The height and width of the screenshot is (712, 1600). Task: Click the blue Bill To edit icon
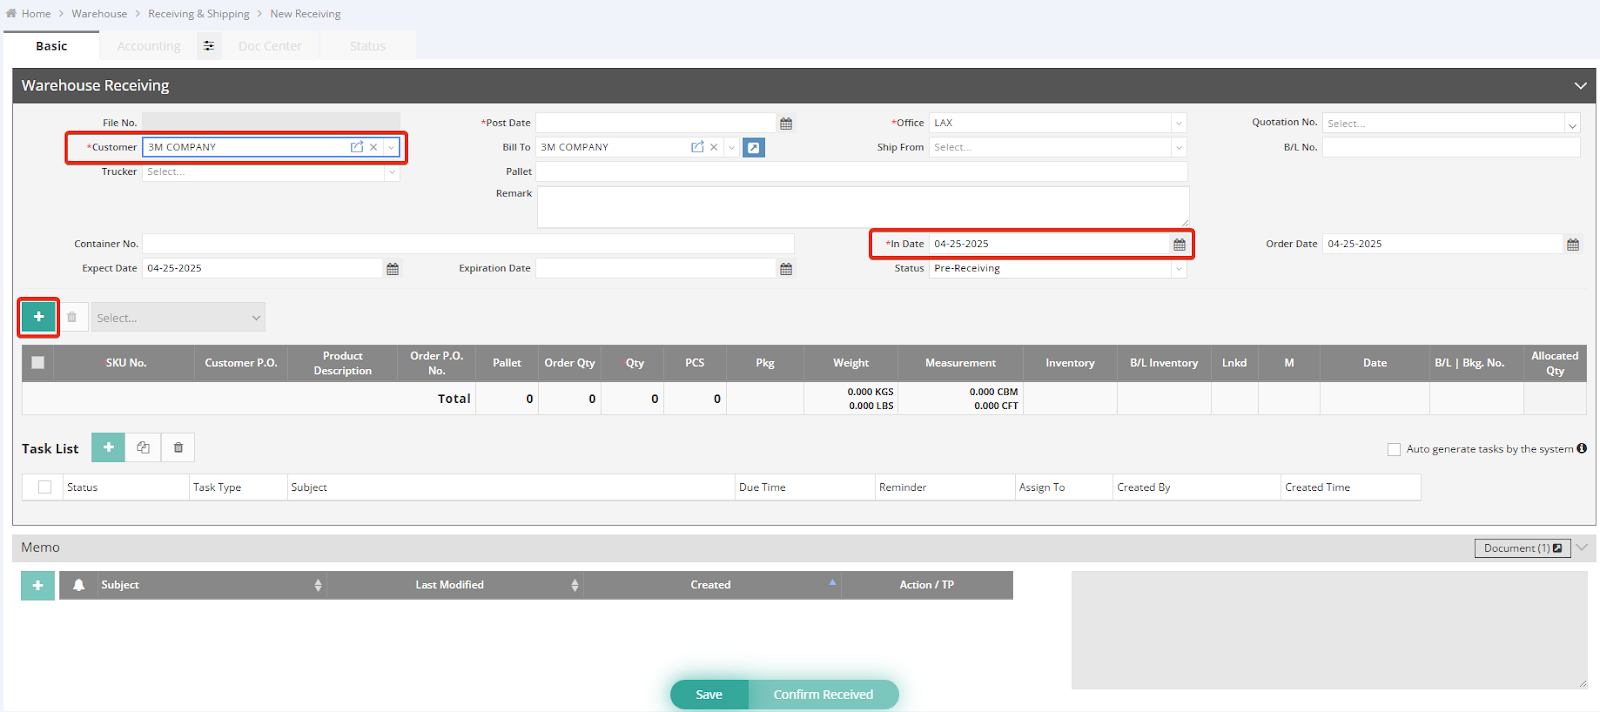754,148
